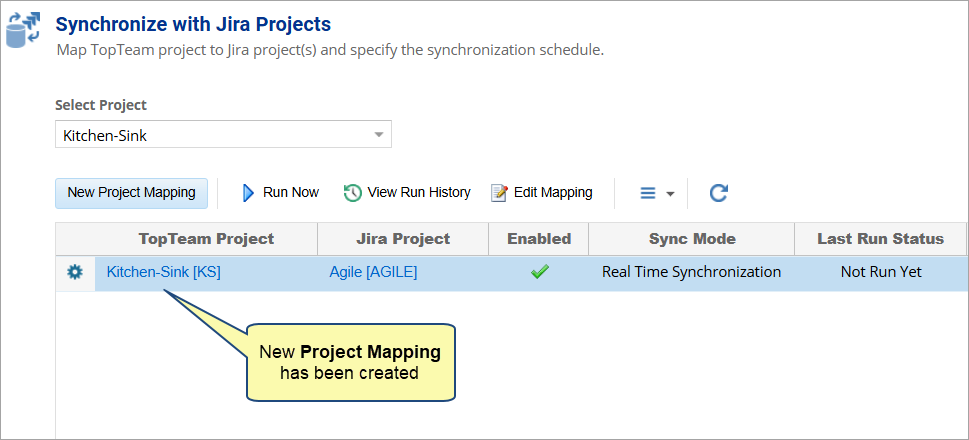
Task: Open the Kitchen-Sink [KS] project link
Action: (x=163, y=272)
